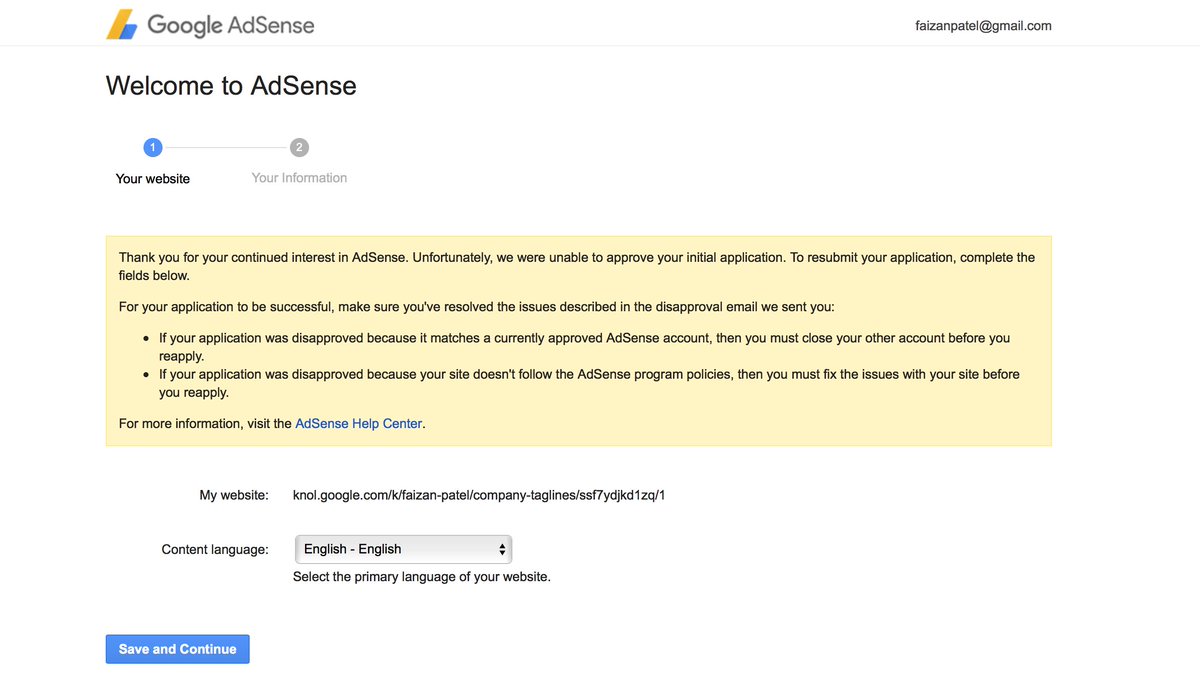
Task: Select step 1 circle indicator
Action: click(x=153, y=148)
